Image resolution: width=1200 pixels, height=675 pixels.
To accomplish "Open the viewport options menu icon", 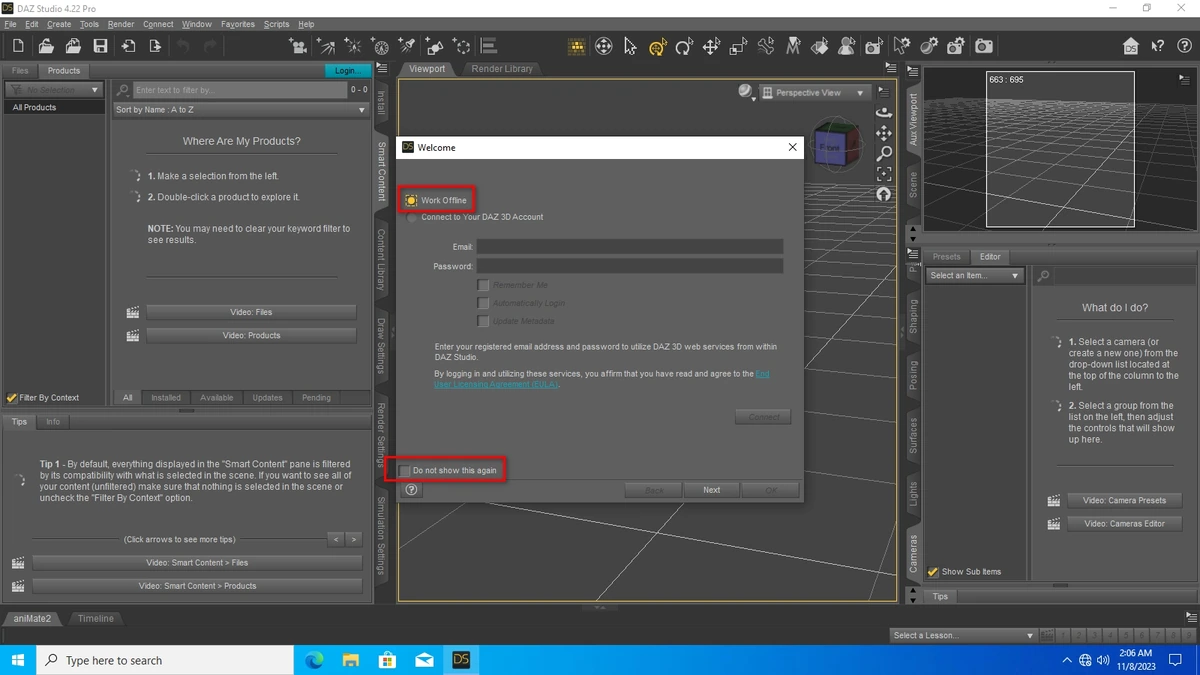I will tap(883, 90).
